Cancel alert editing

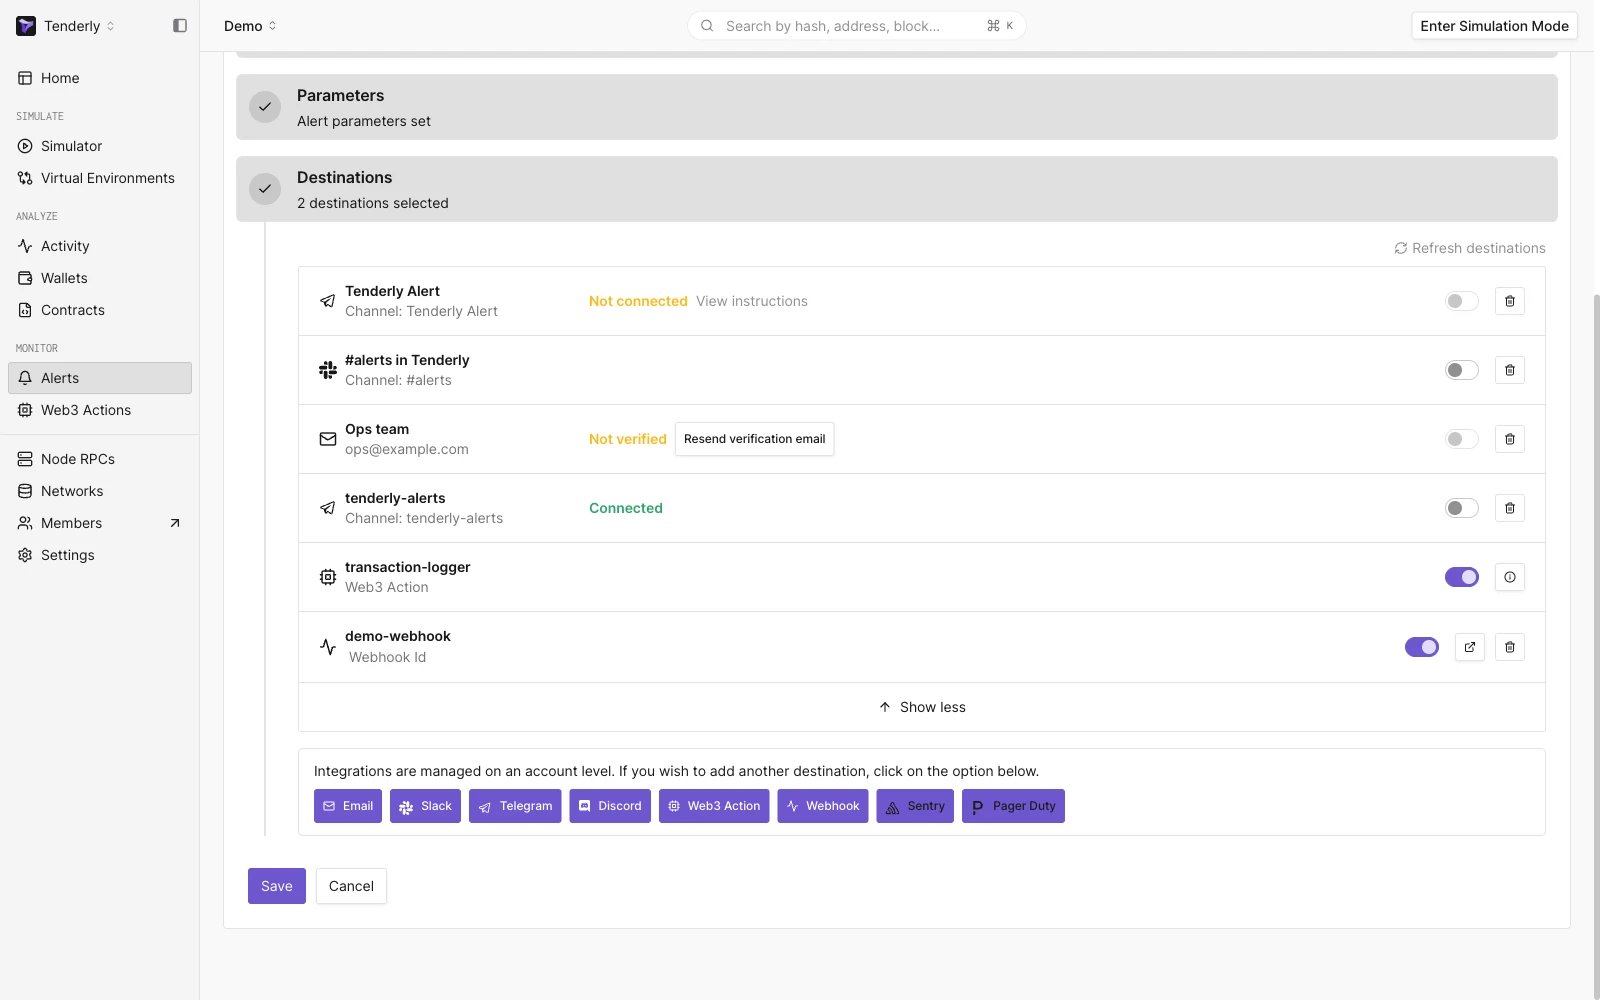(x=351, y=886)
